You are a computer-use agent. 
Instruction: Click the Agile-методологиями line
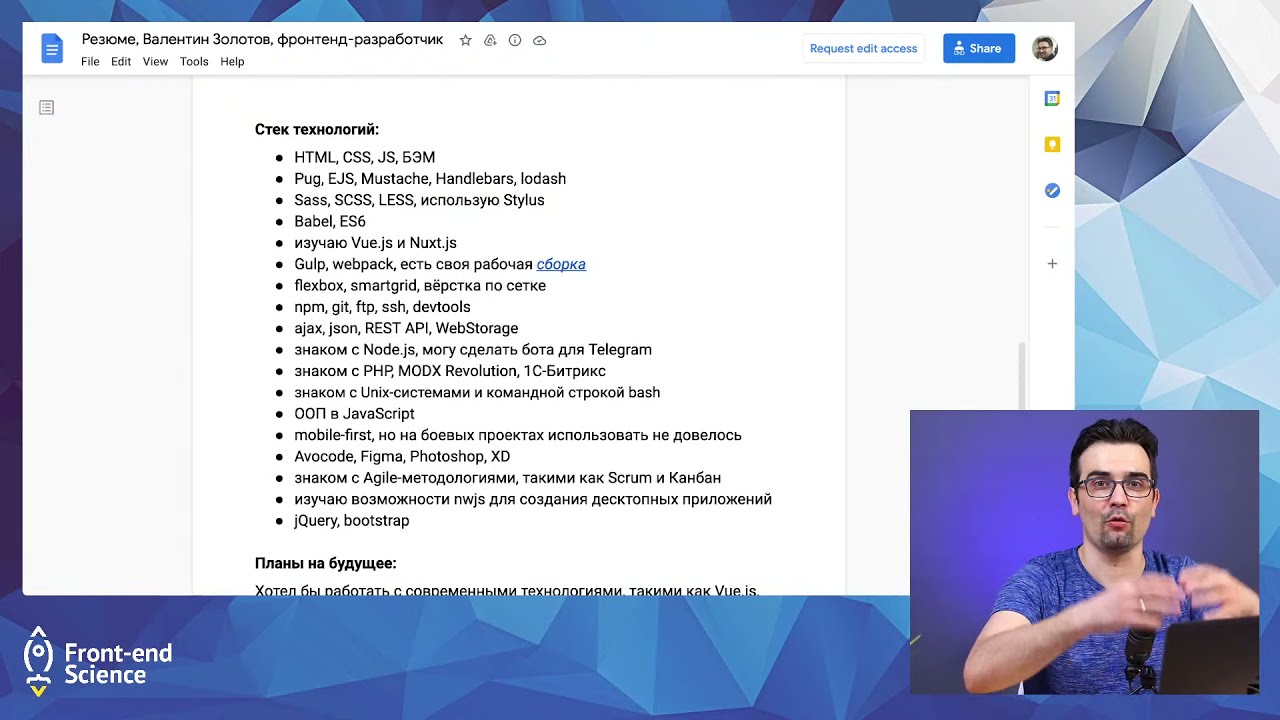point(507,478)
